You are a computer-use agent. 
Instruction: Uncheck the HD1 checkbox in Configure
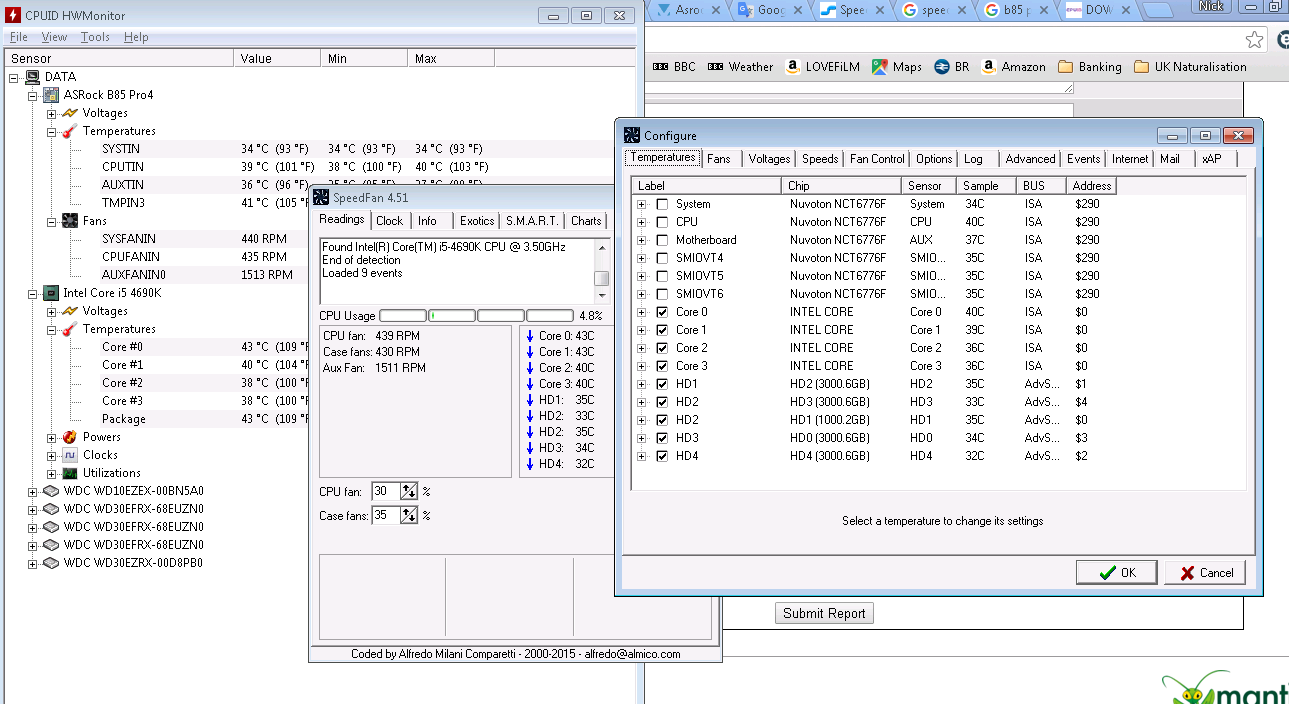(x=662, y=384)
